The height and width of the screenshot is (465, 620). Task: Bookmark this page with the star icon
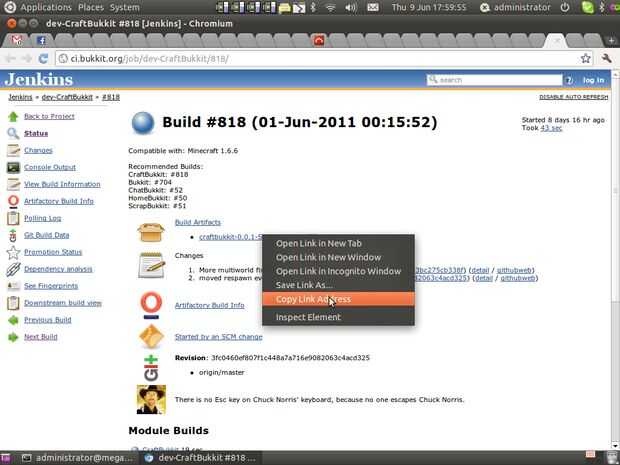point(586,59)
